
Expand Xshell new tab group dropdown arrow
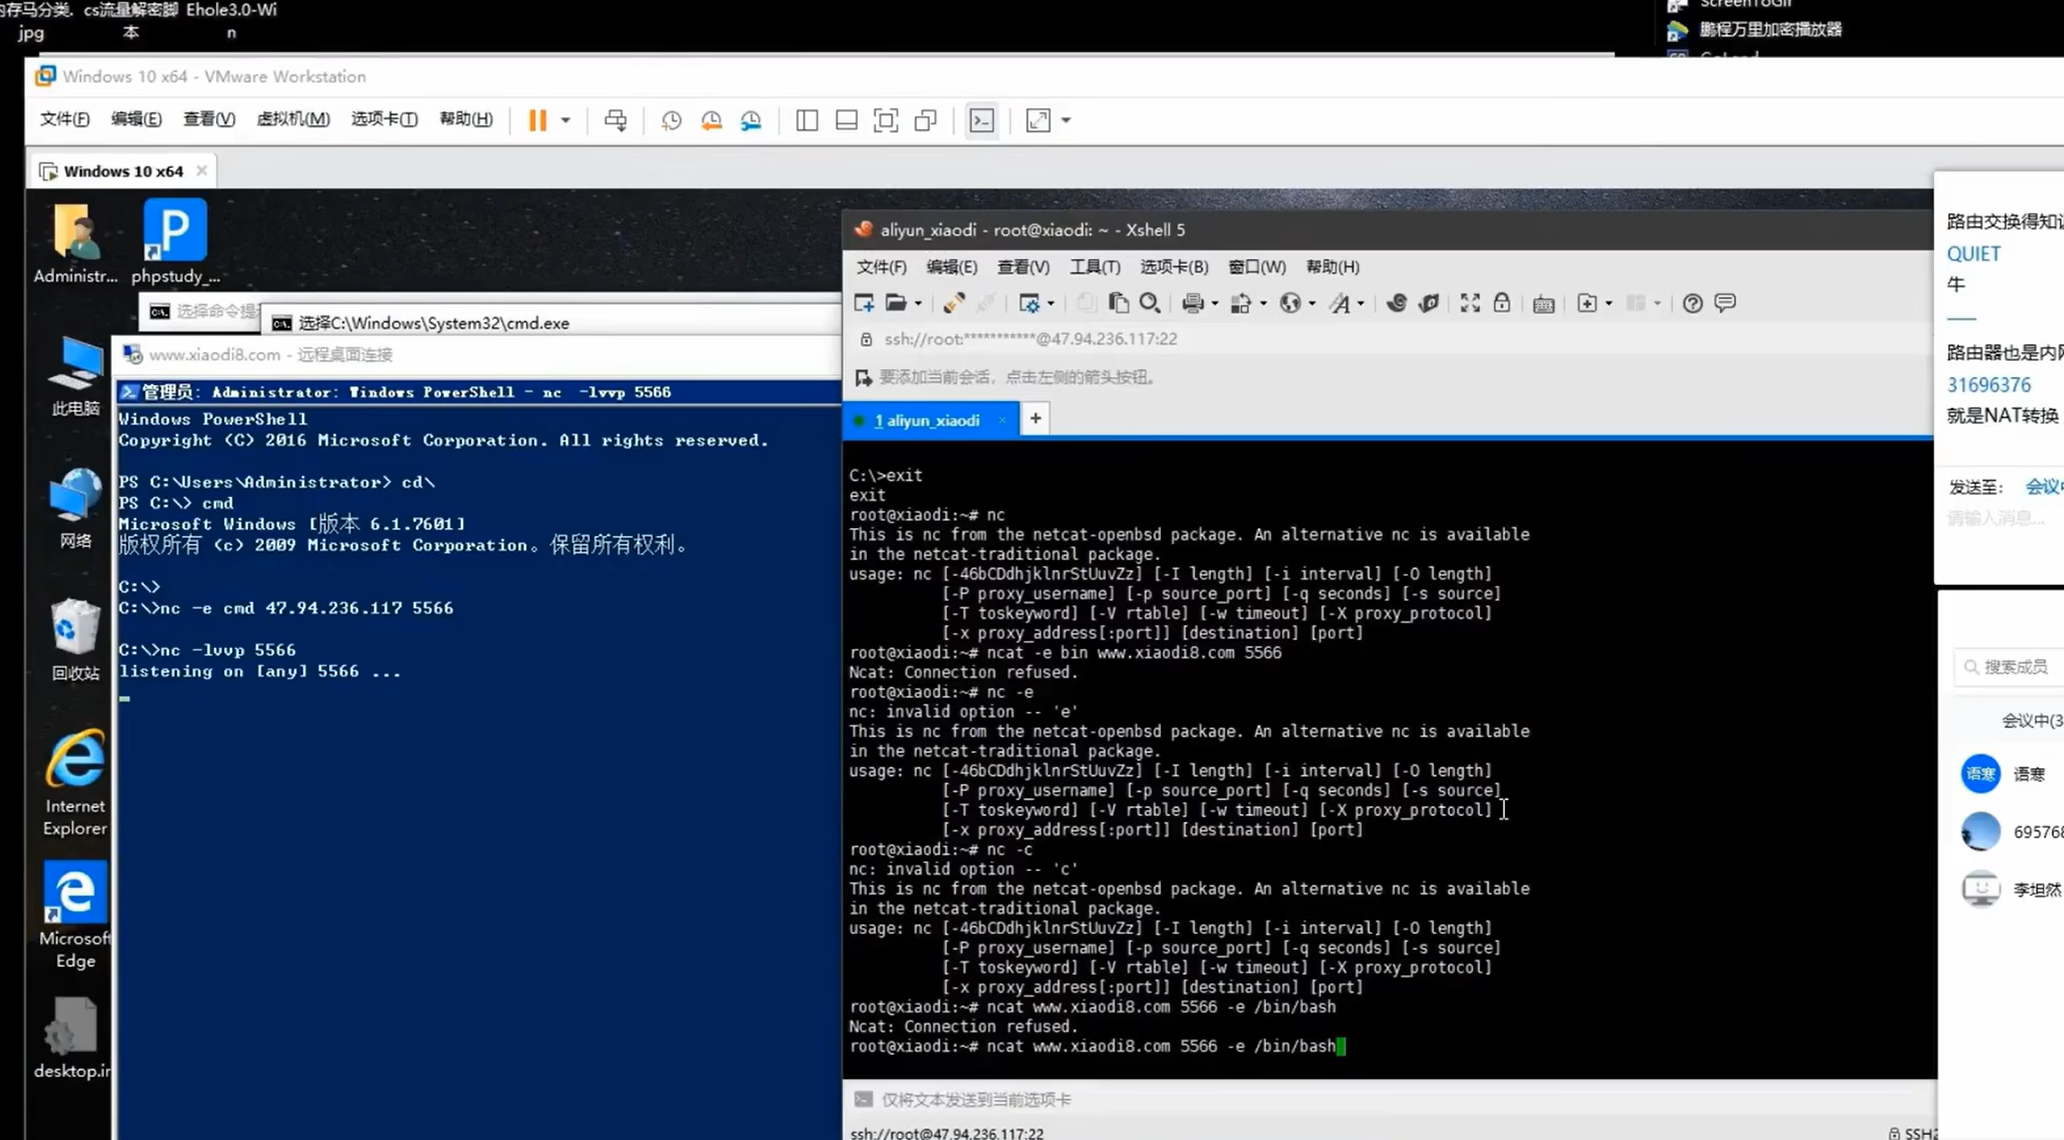pos(1609,303)
